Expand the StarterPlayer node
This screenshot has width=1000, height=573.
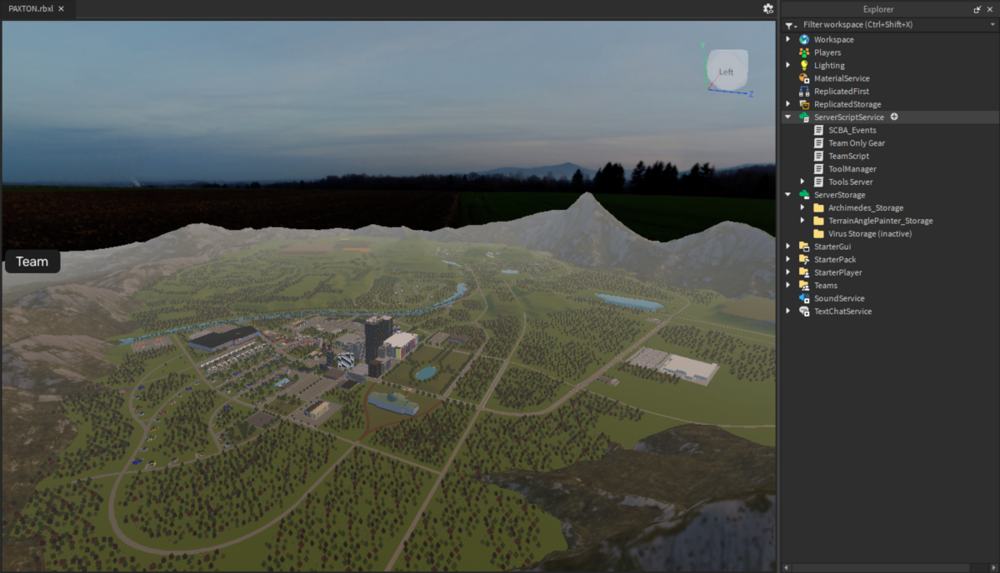click(788, 272)
